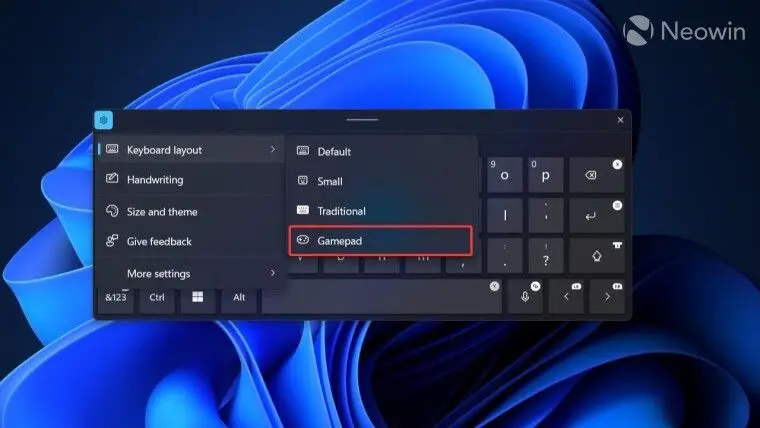
Task: Tap the Shift arrow key
Action: (x=597, y=256)
